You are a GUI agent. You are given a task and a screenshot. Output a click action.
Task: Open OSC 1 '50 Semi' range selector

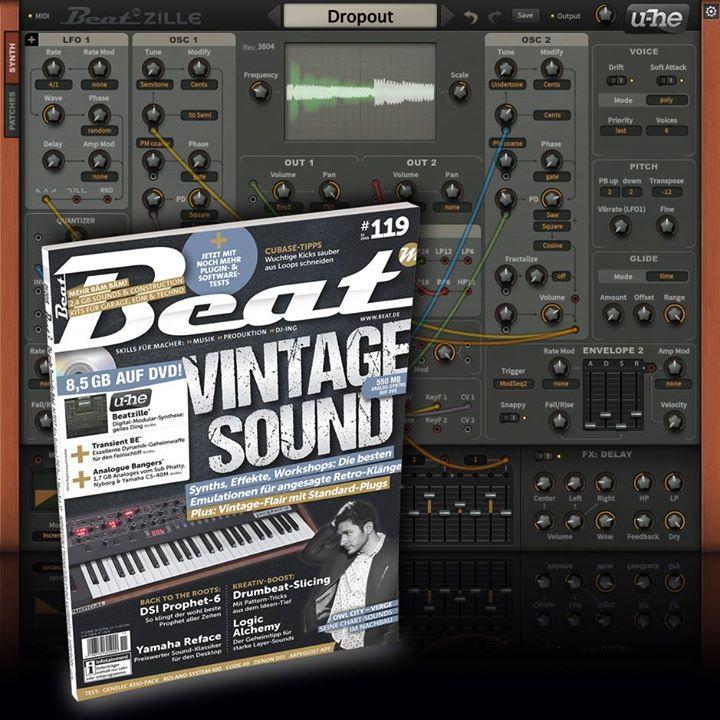coord(199,115)
